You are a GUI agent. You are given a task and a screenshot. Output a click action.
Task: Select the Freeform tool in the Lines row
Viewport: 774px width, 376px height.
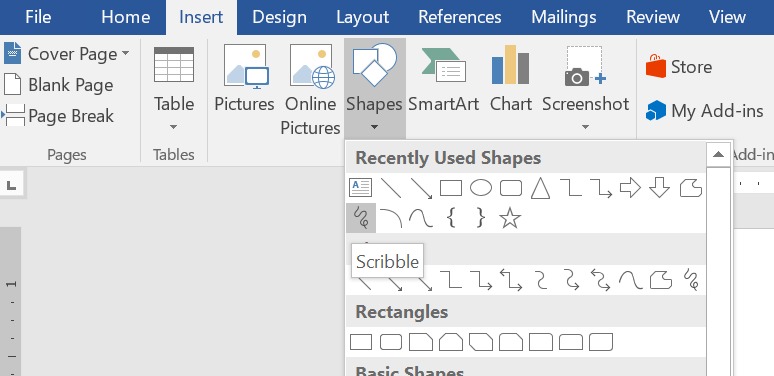coord(660,280)
